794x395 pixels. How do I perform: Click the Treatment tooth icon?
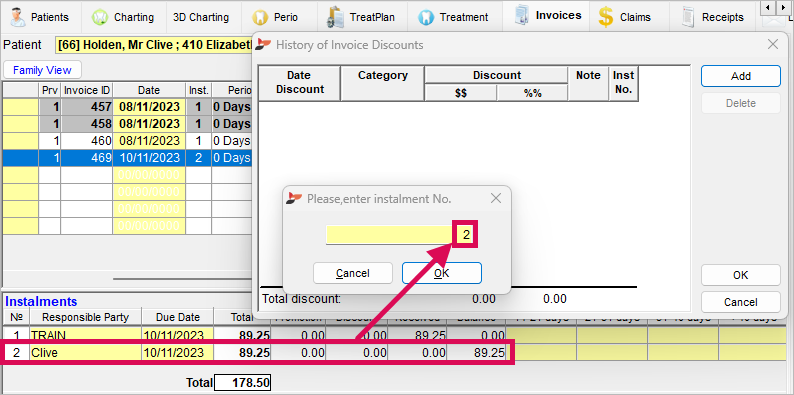[426, 17]
